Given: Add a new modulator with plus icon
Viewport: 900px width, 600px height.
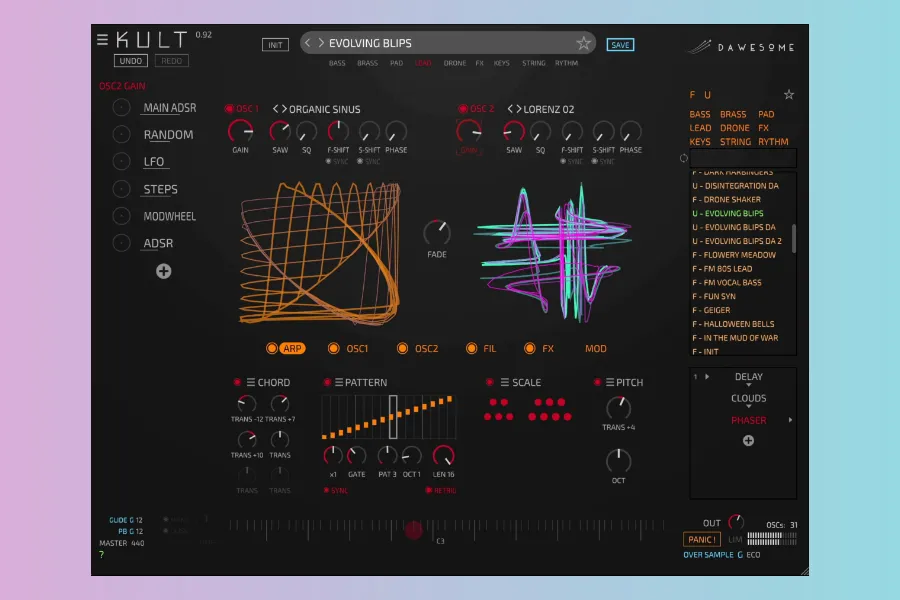Looking at the screenshot, I should click(x=164, y=271).
